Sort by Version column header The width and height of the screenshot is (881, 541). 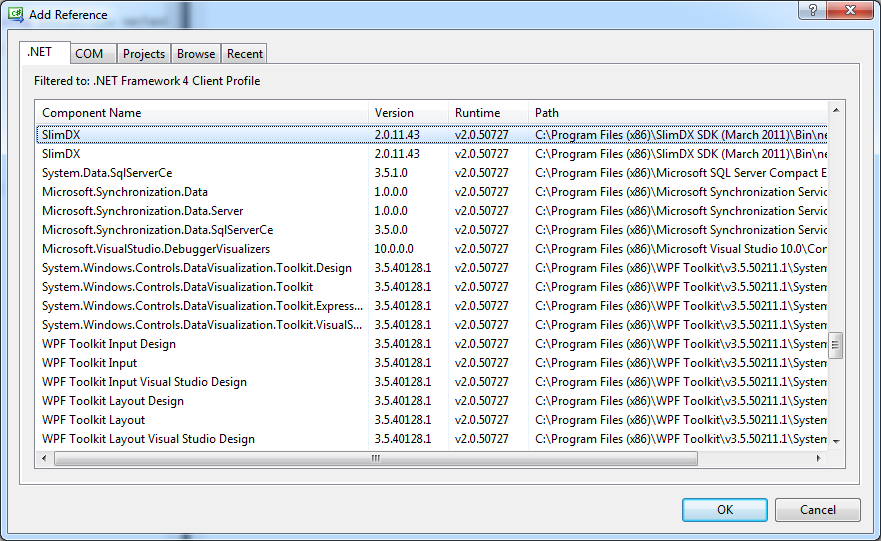(x=408, y=113)
